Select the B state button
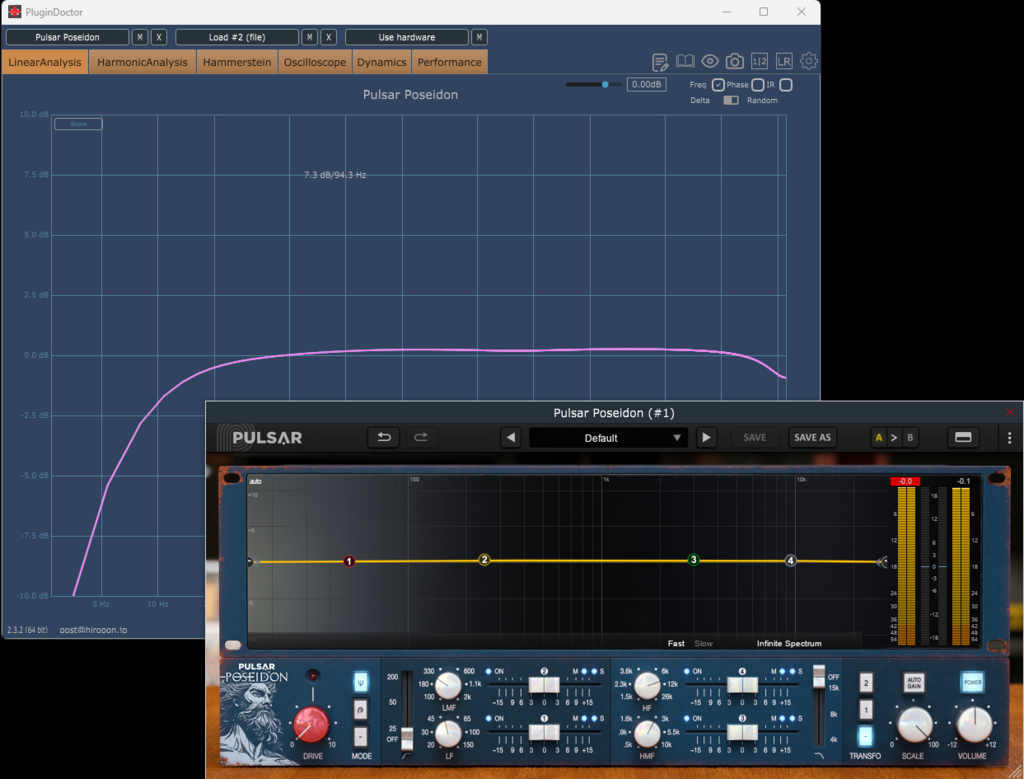The width and height of the screenshot is (1024, 779). coord(910,437)
